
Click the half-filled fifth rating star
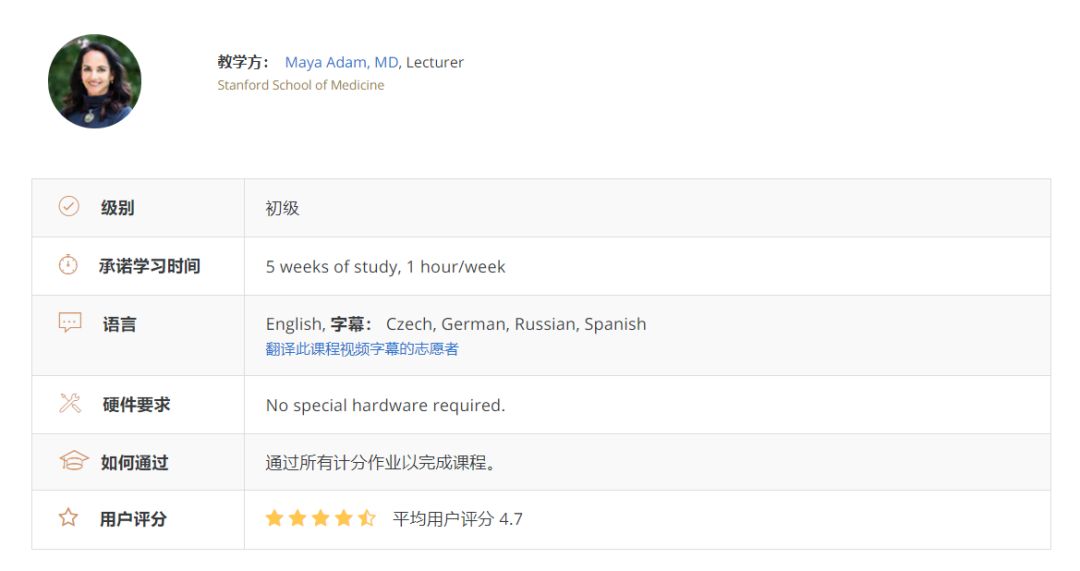pos(366,518)
